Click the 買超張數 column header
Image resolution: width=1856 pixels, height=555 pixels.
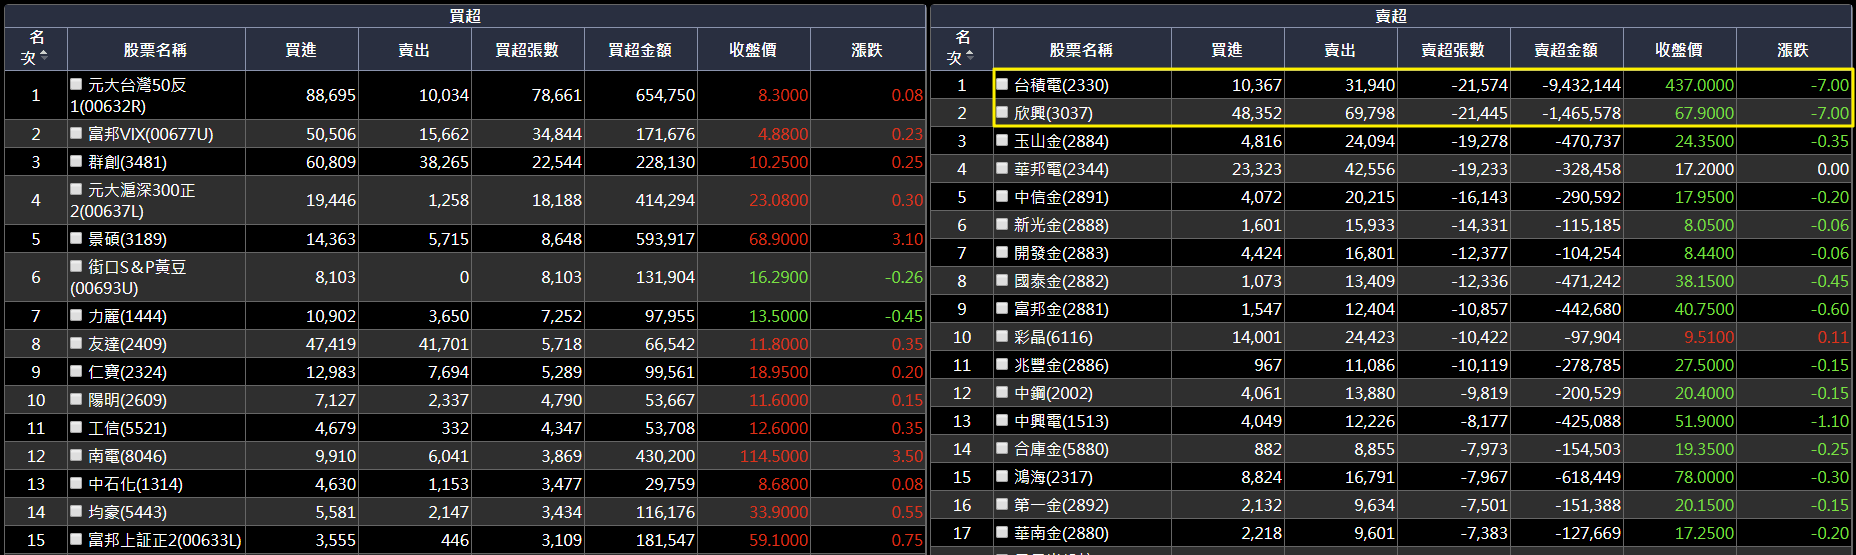(527, 49)
